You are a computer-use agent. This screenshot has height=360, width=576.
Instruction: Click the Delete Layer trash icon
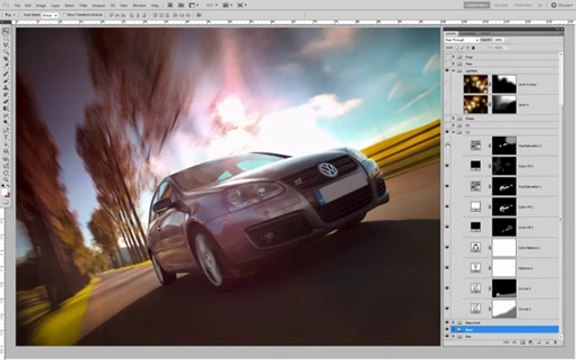555,342
